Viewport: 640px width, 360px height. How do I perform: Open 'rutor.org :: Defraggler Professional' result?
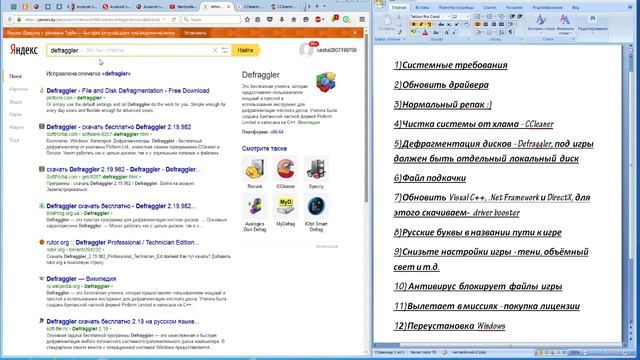pyautogui.click(x=123, y=242)
